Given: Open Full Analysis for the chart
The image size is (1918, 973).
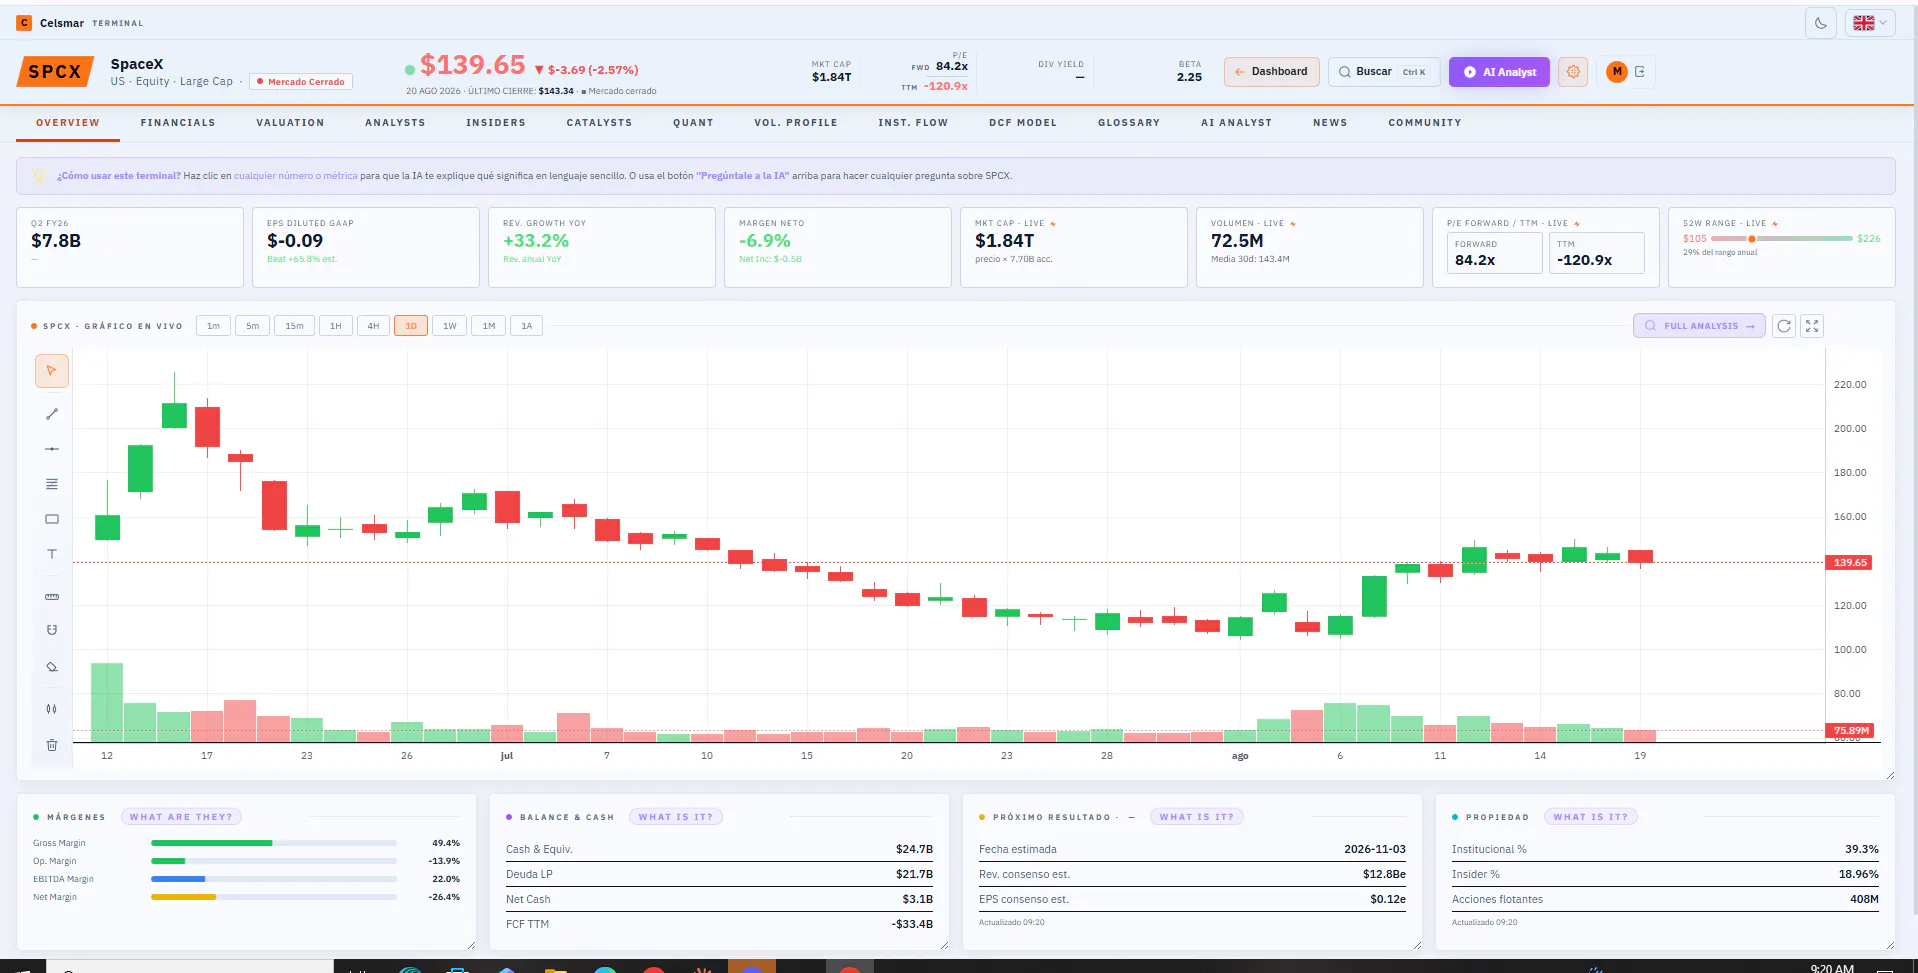Looking at the screenshot, I should (x=1699, y=326).
